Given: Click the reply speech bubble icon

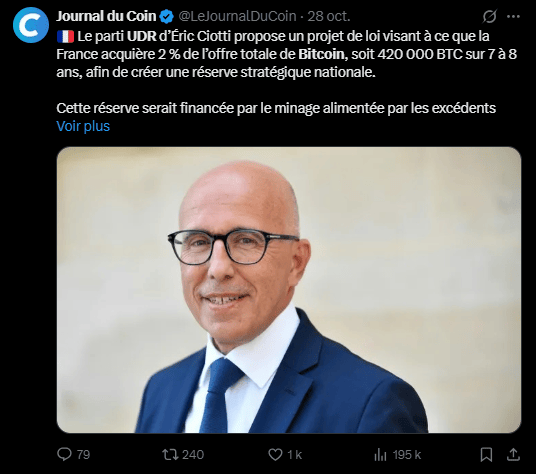Looking at the screenshot, I should coord(64,455).
